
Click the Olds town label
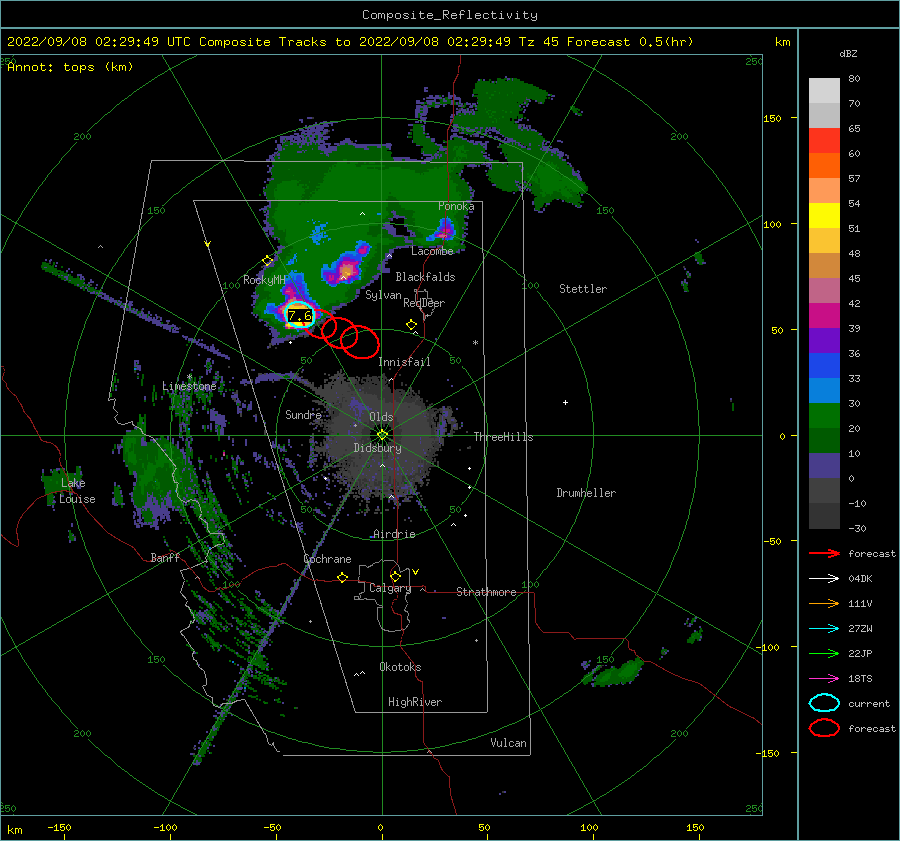[x=381, y=417]
